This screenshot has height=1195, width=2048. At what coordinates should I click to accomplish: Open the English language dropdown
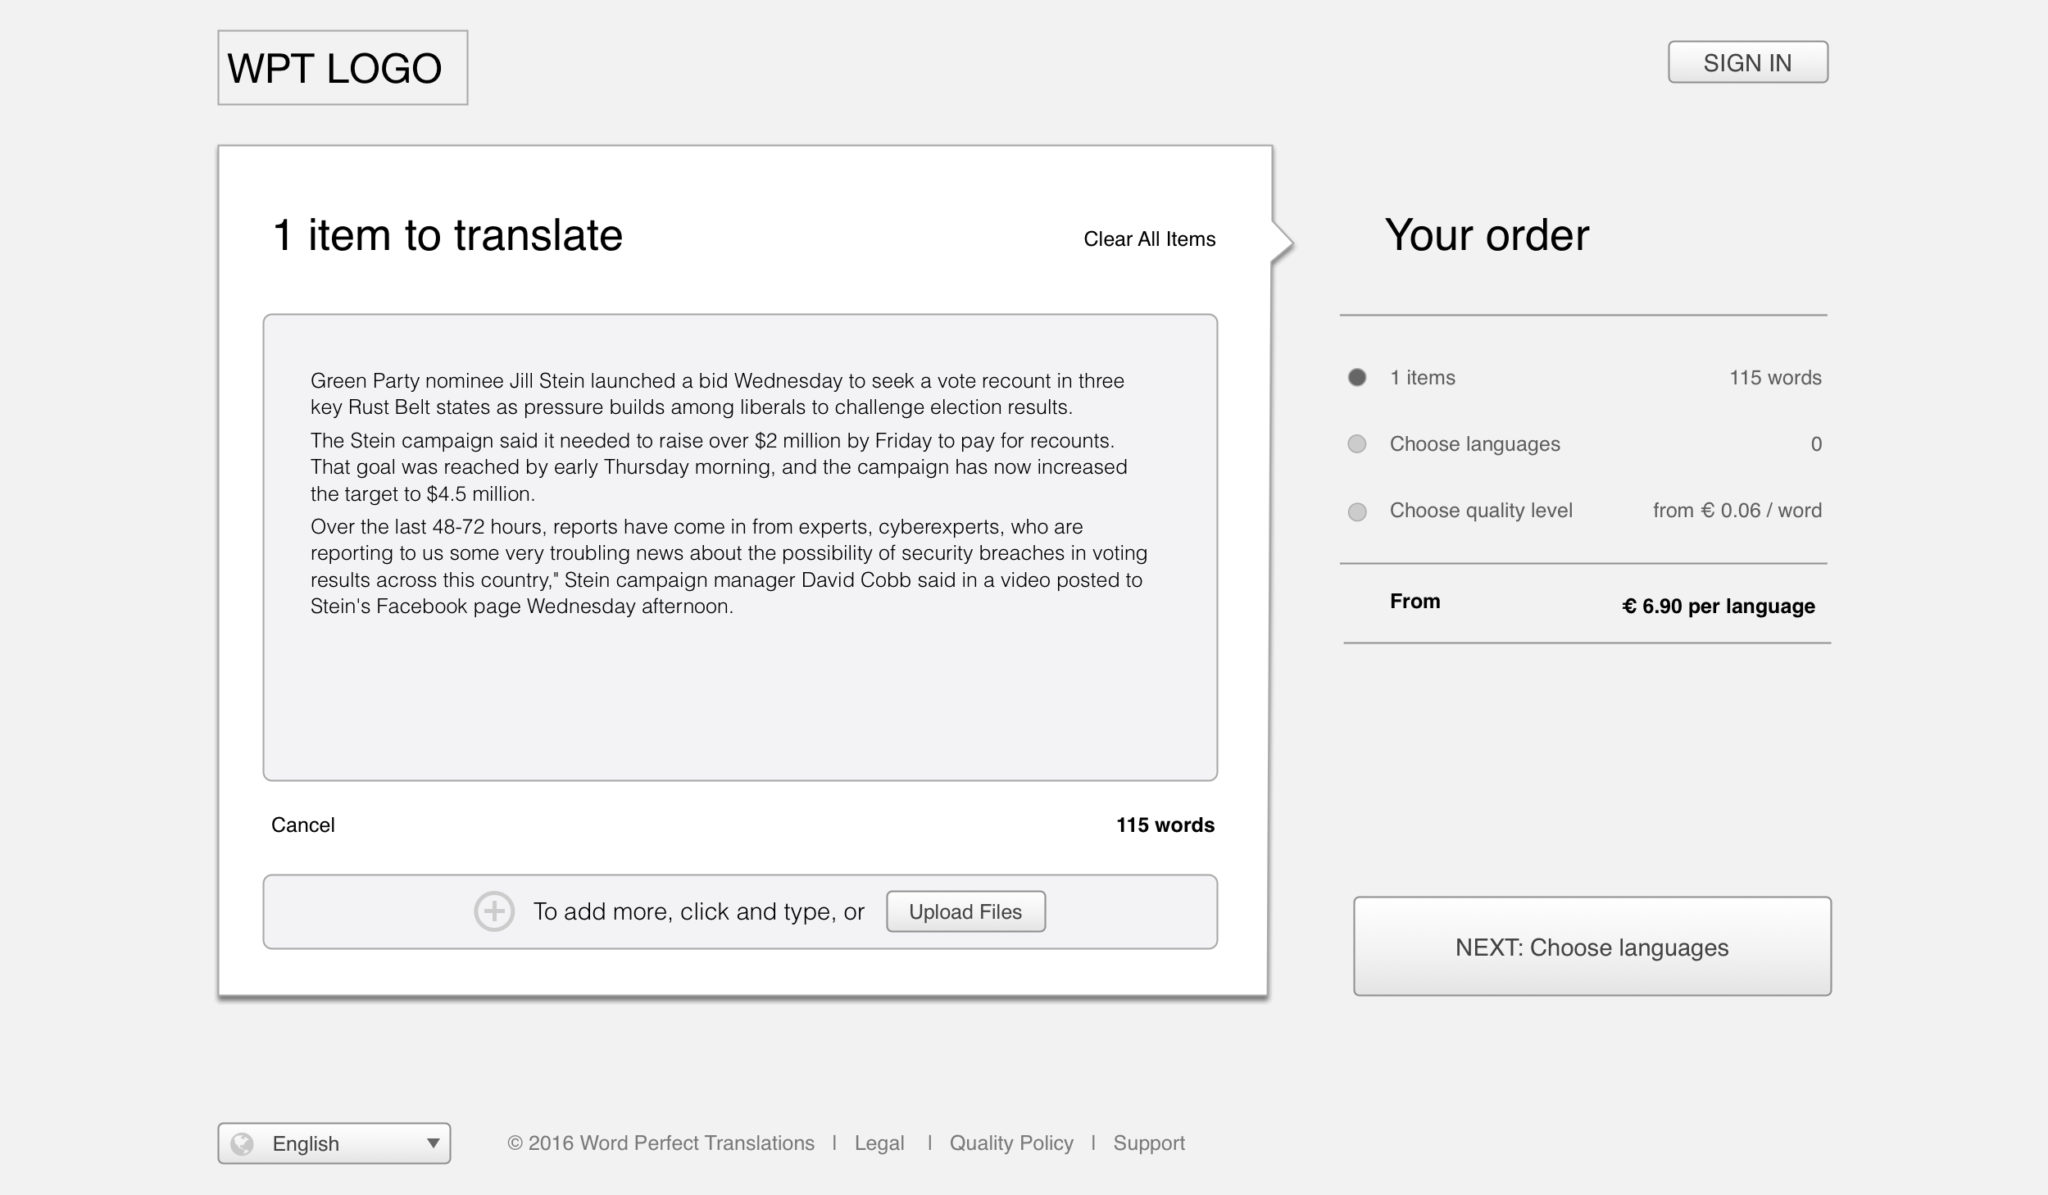[x=334, y=1143]
